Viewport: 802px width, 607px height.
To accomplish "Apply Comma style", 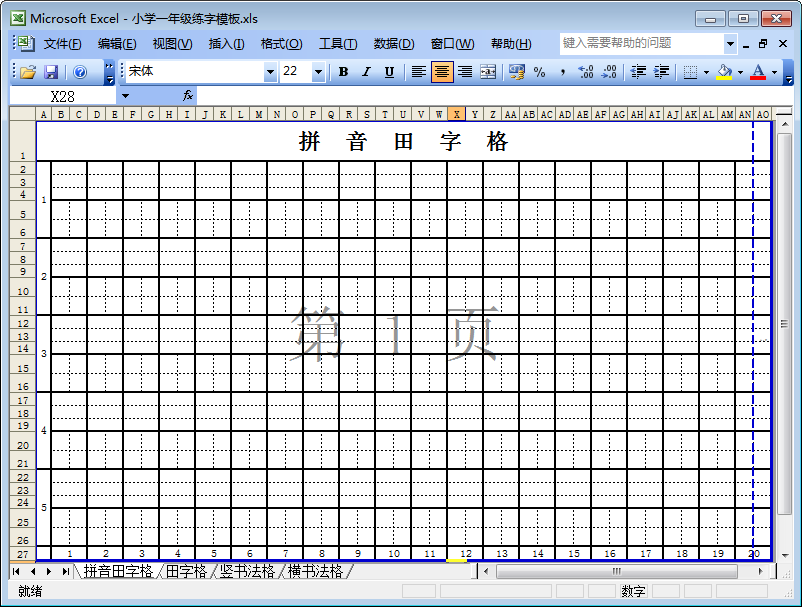I will [x=563, y=72].
